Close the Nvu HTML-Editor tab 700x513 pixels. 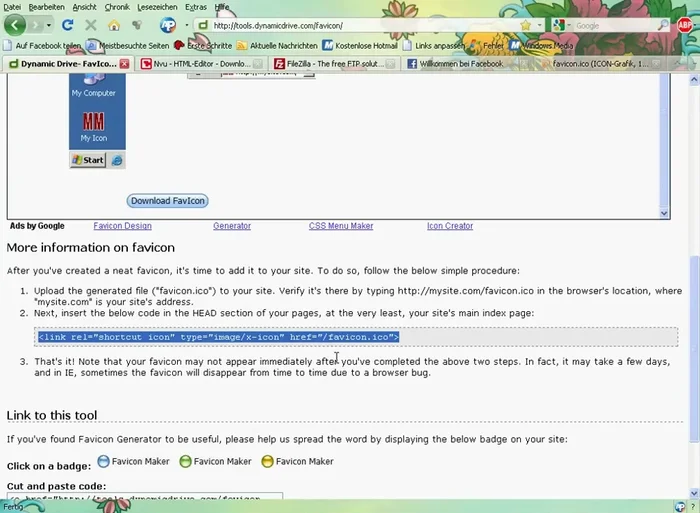[258, 64]
